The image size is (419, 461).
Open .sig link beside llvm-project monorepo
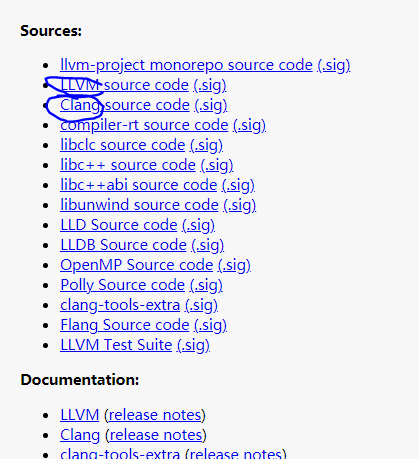334,65
